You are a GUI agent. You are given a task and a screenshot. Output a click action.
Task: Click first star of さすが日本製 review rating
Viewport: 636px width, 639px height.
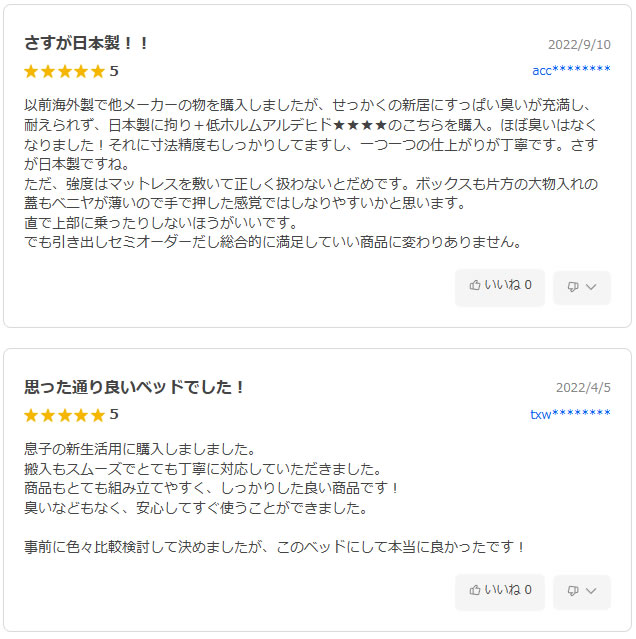point(31,71)
